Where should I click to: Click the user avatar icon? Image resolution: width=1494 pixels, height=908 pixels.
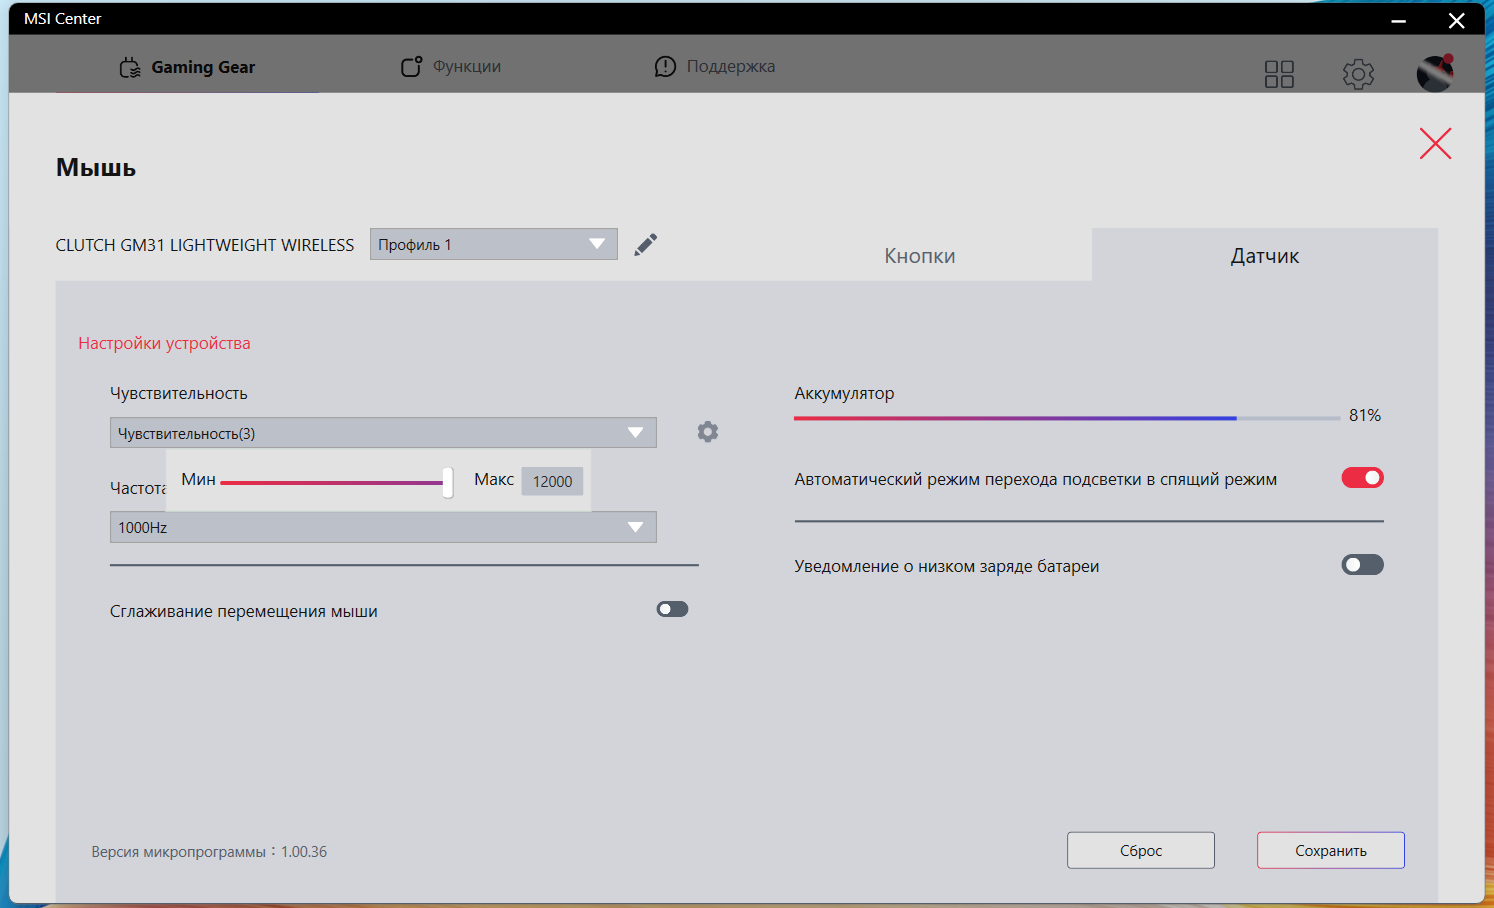1435,73
